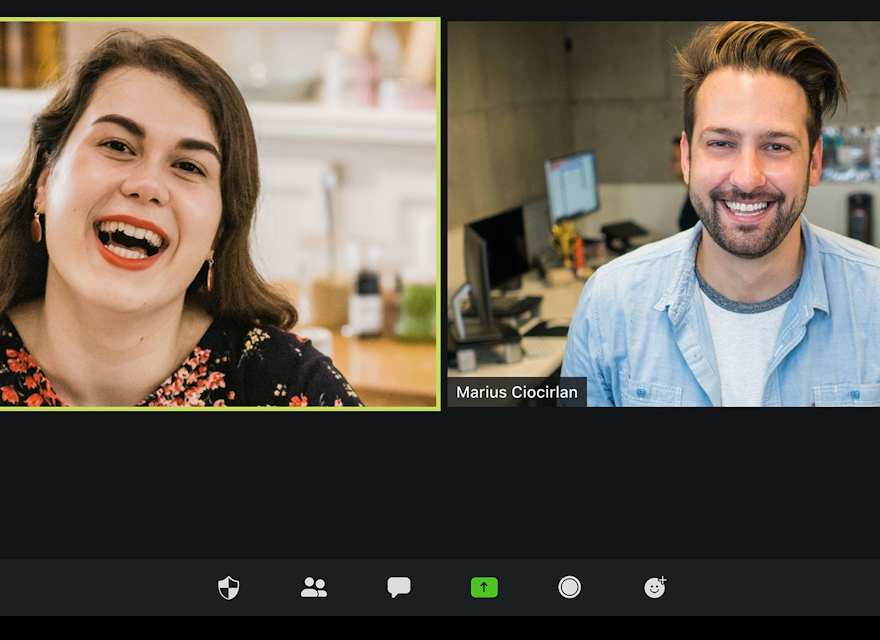Open the Chat speech bubble
880x640 pixels.
coord(399,587)
